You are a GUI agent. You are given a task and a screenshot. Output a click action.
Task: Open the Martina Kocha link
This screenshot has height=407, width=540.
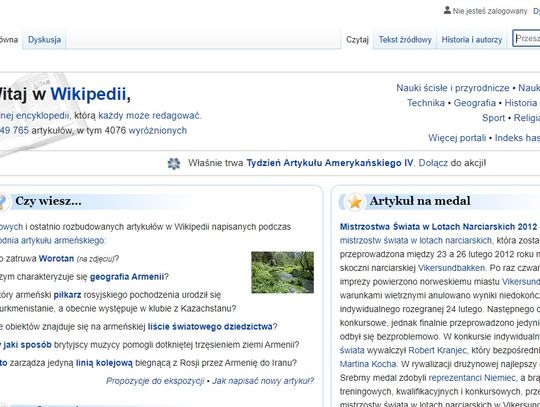point(368,364)
